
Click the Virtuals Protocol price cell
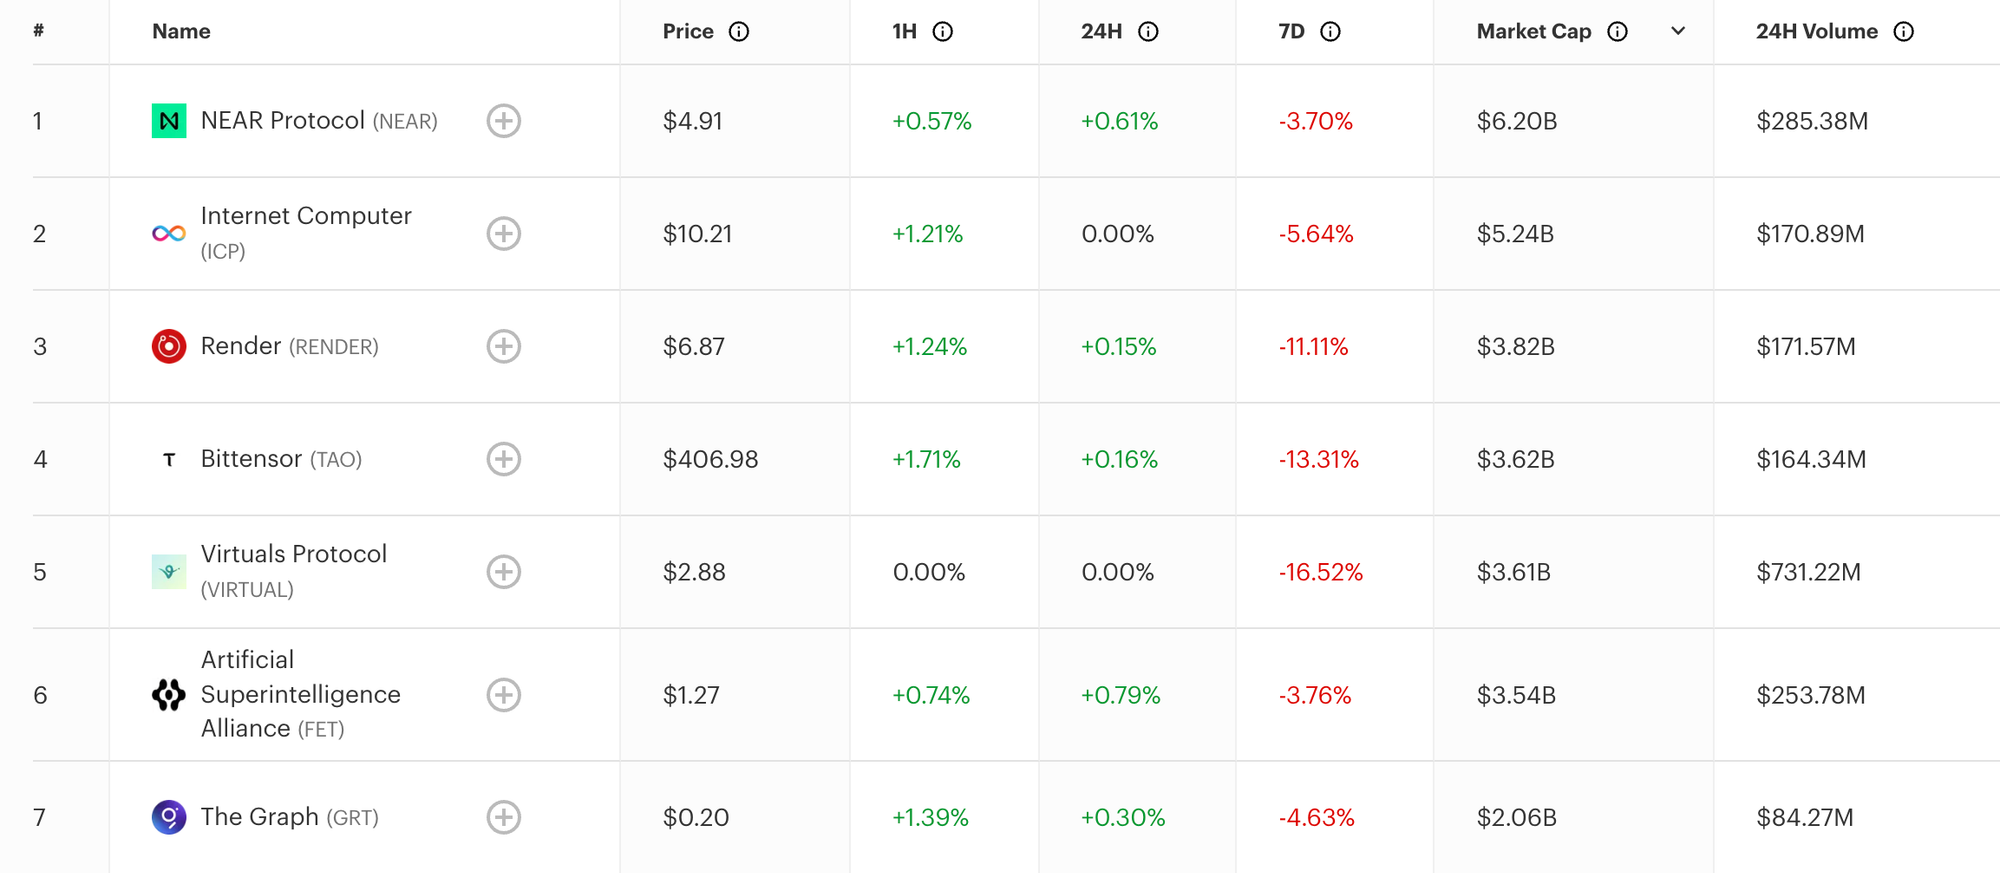pyautogui.click(x=696, y=572)
